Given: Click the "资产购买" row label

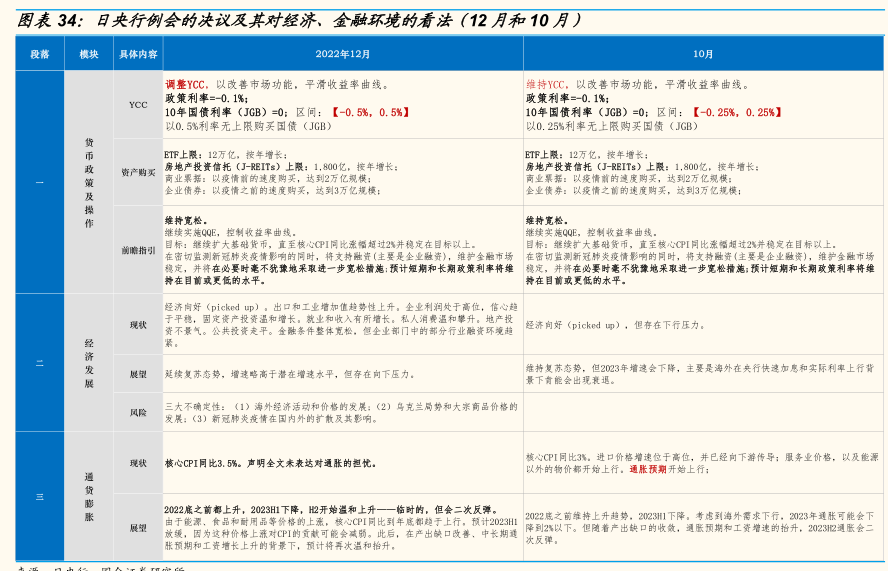Looking at the screenshot, I should click(x=138, y=172).
